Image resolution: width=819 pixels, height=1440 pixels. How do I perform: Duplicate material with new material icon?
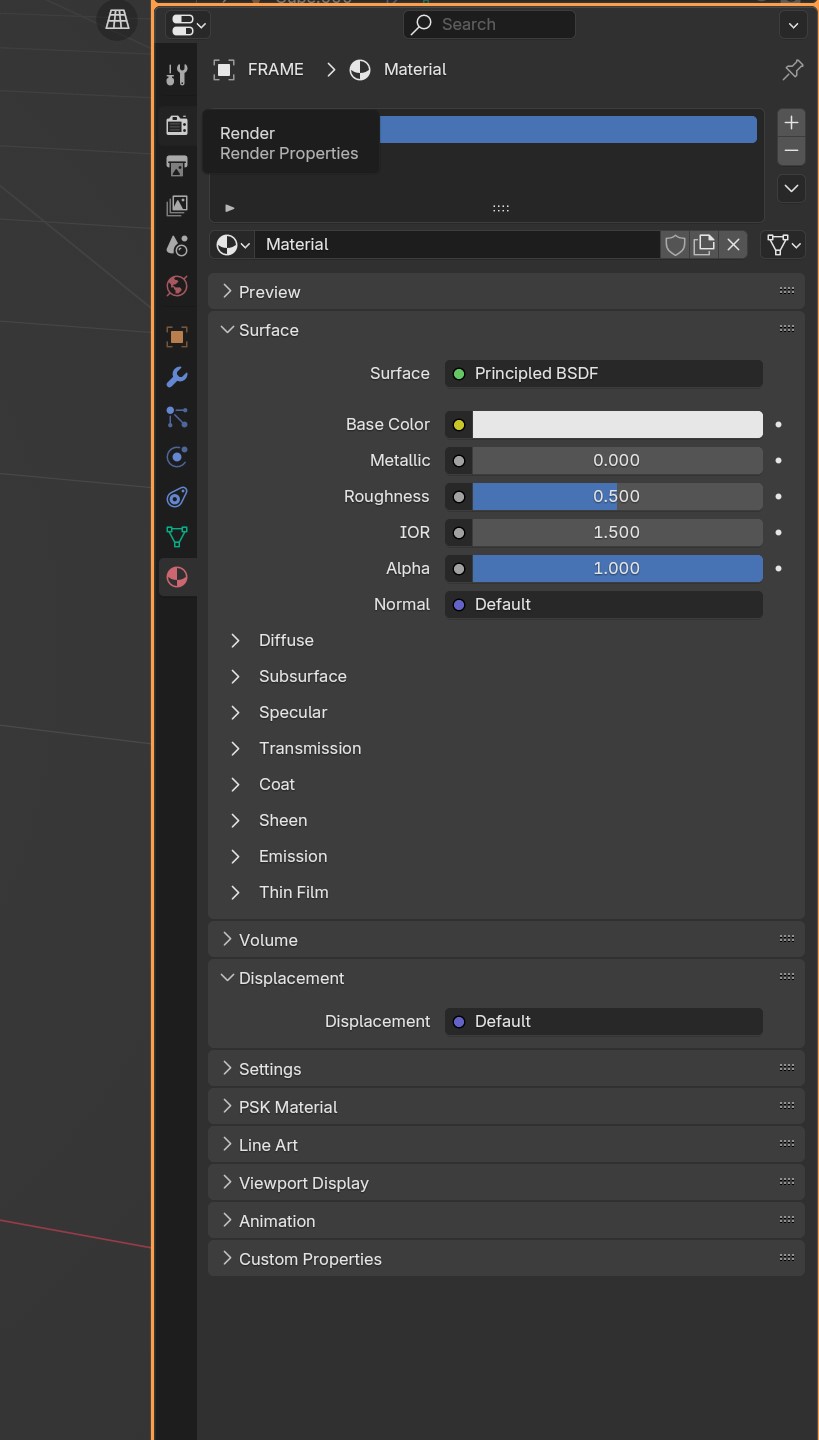coord(704,244)
